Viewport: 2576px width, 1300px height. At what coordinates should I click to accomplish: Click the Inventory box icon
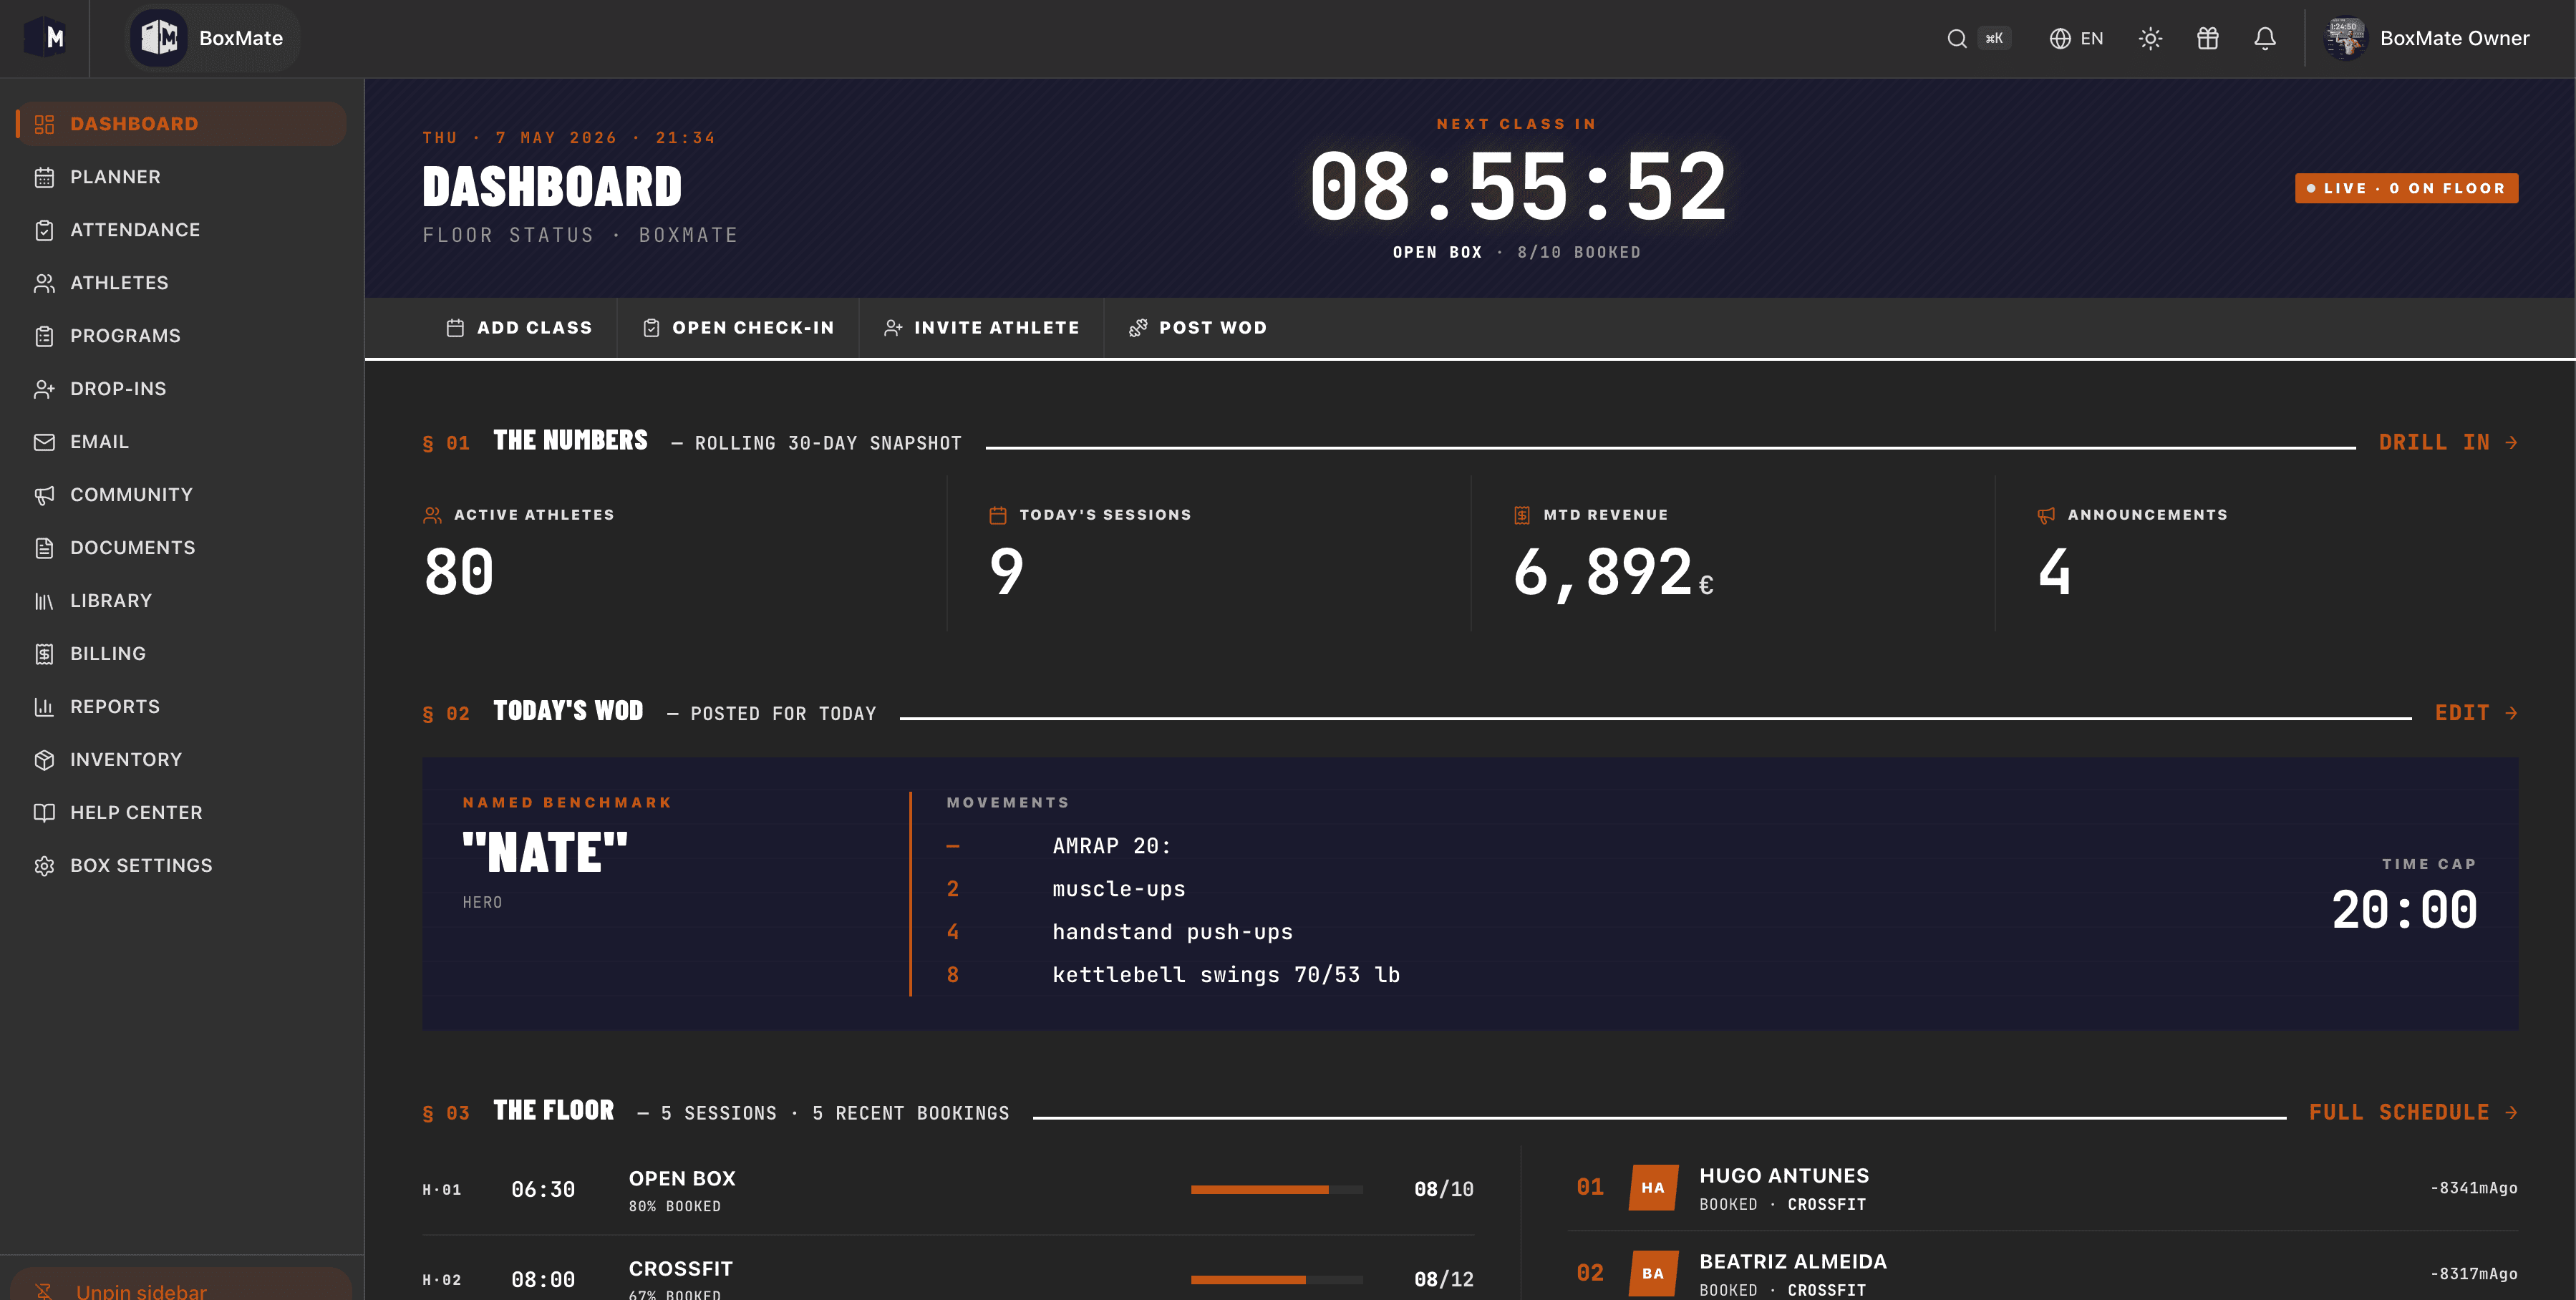pos(44,760)
